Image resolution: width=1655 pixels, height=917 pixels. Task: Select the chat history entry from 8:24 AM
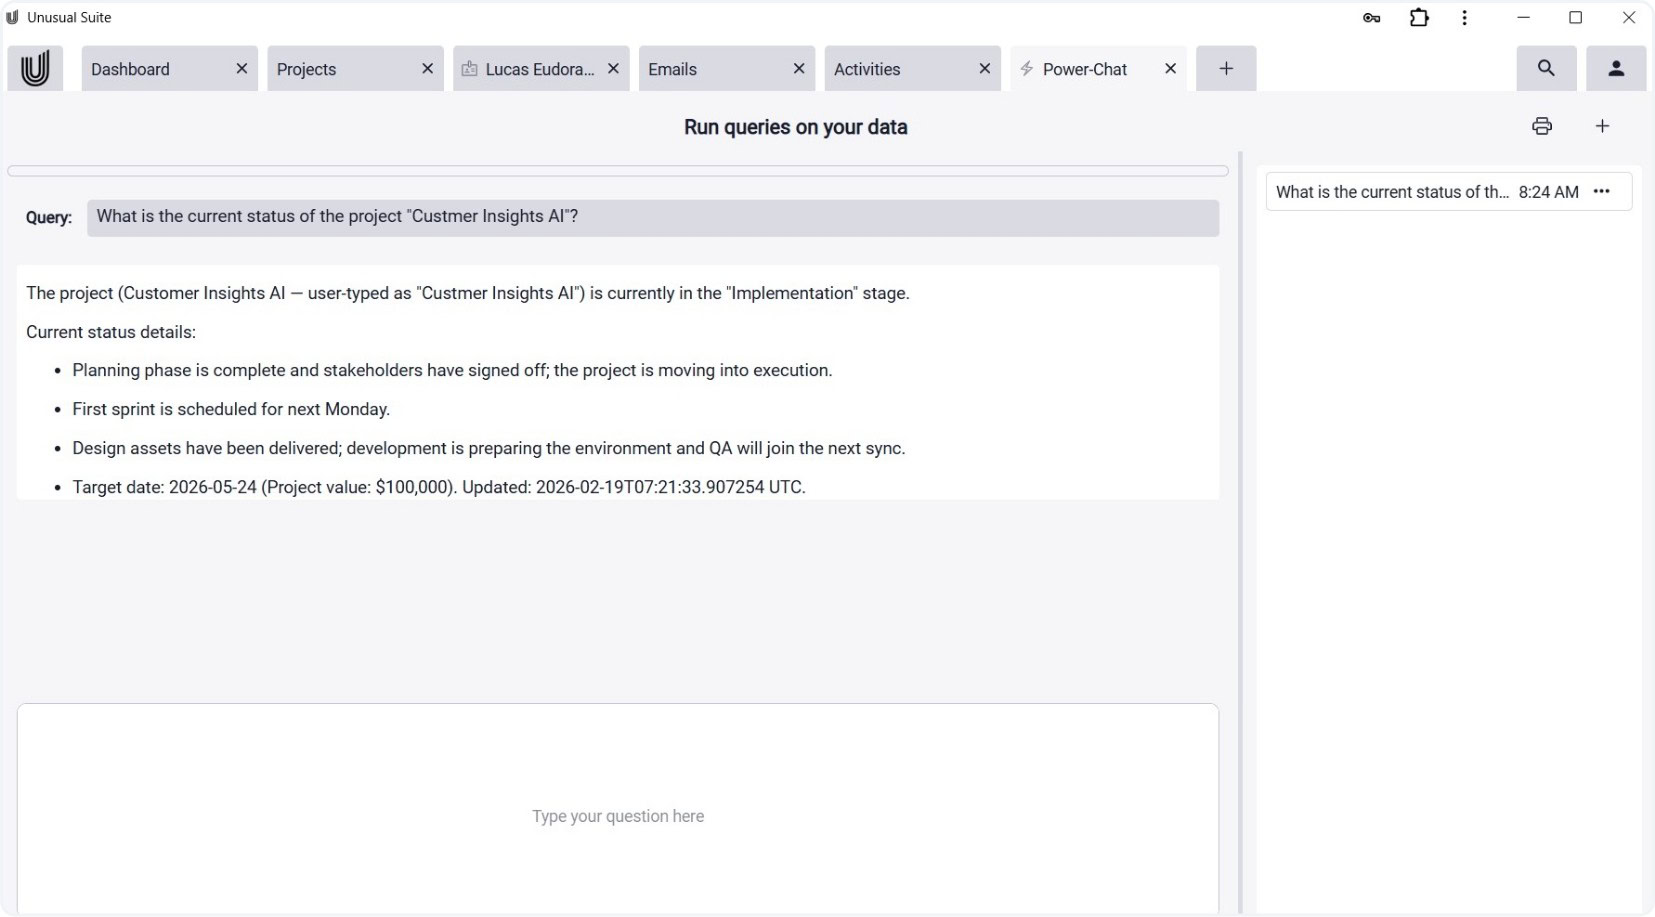pos(1391,192)
